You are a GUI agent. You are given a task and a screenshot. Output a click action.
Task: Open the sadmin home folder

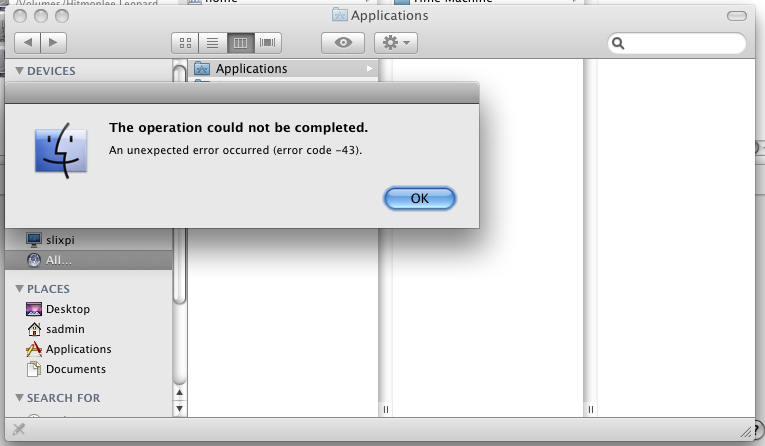coord(88,329)
